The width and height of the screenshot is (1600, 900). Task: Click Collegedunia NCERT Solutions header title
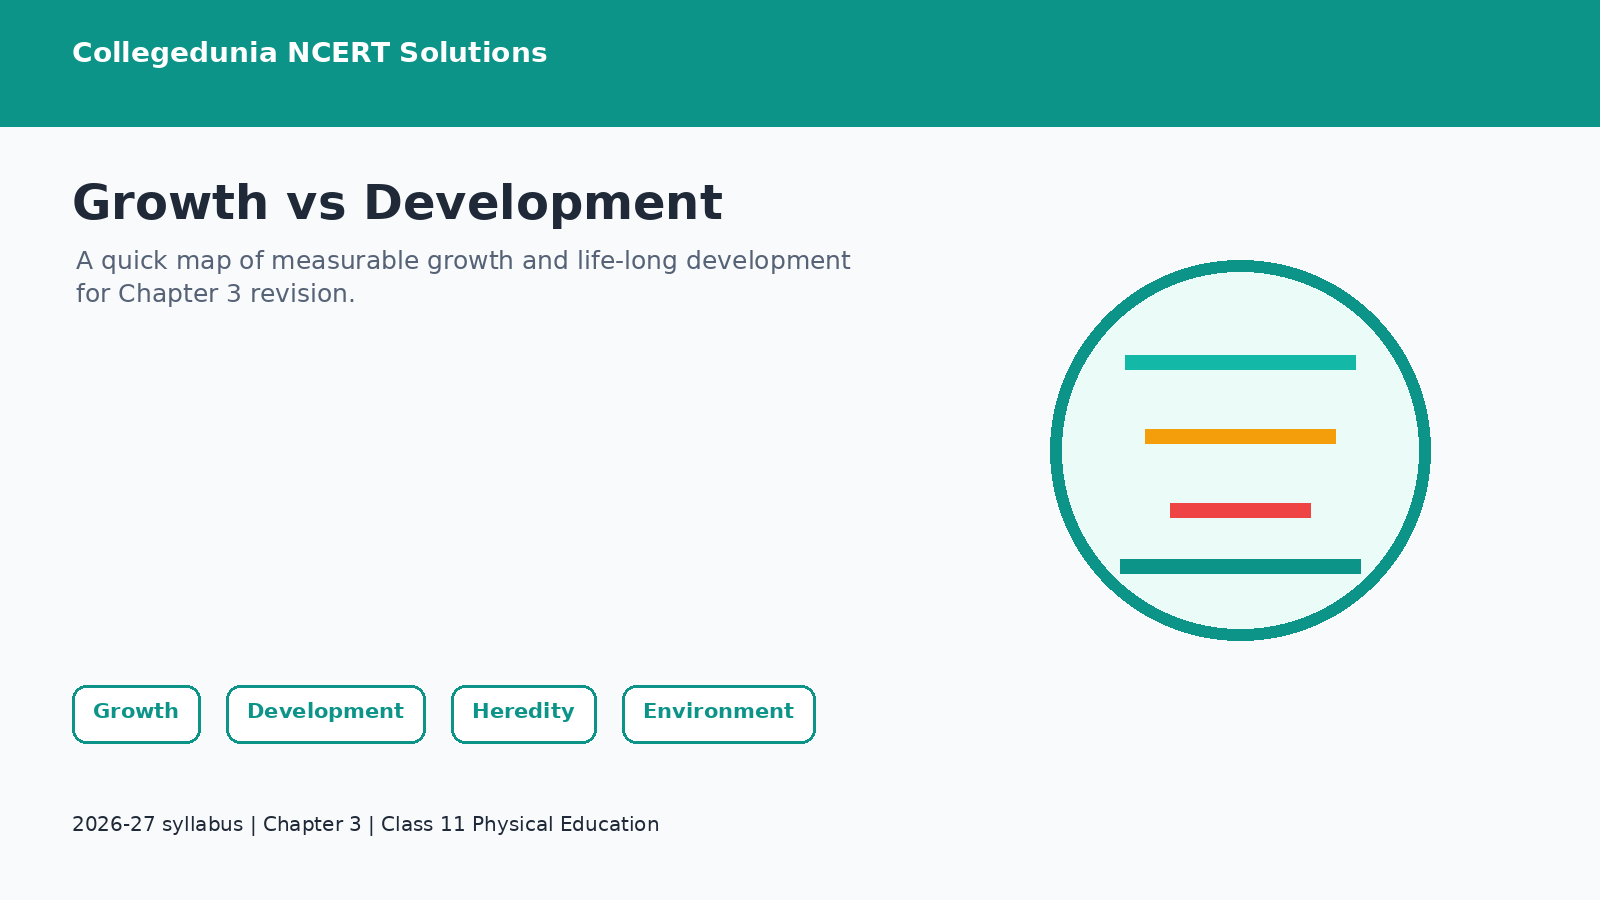click(x=310, y=53)
